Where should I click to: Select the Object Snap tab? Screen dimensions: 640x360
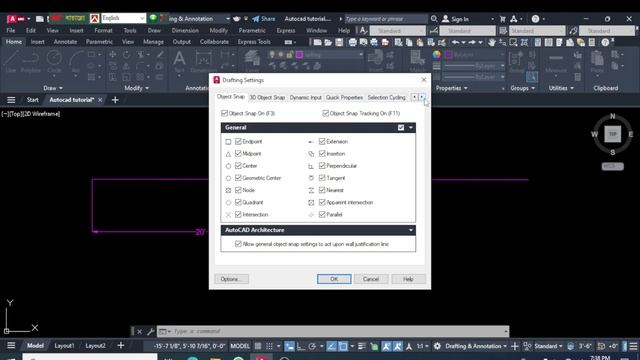tap(231, 97)
